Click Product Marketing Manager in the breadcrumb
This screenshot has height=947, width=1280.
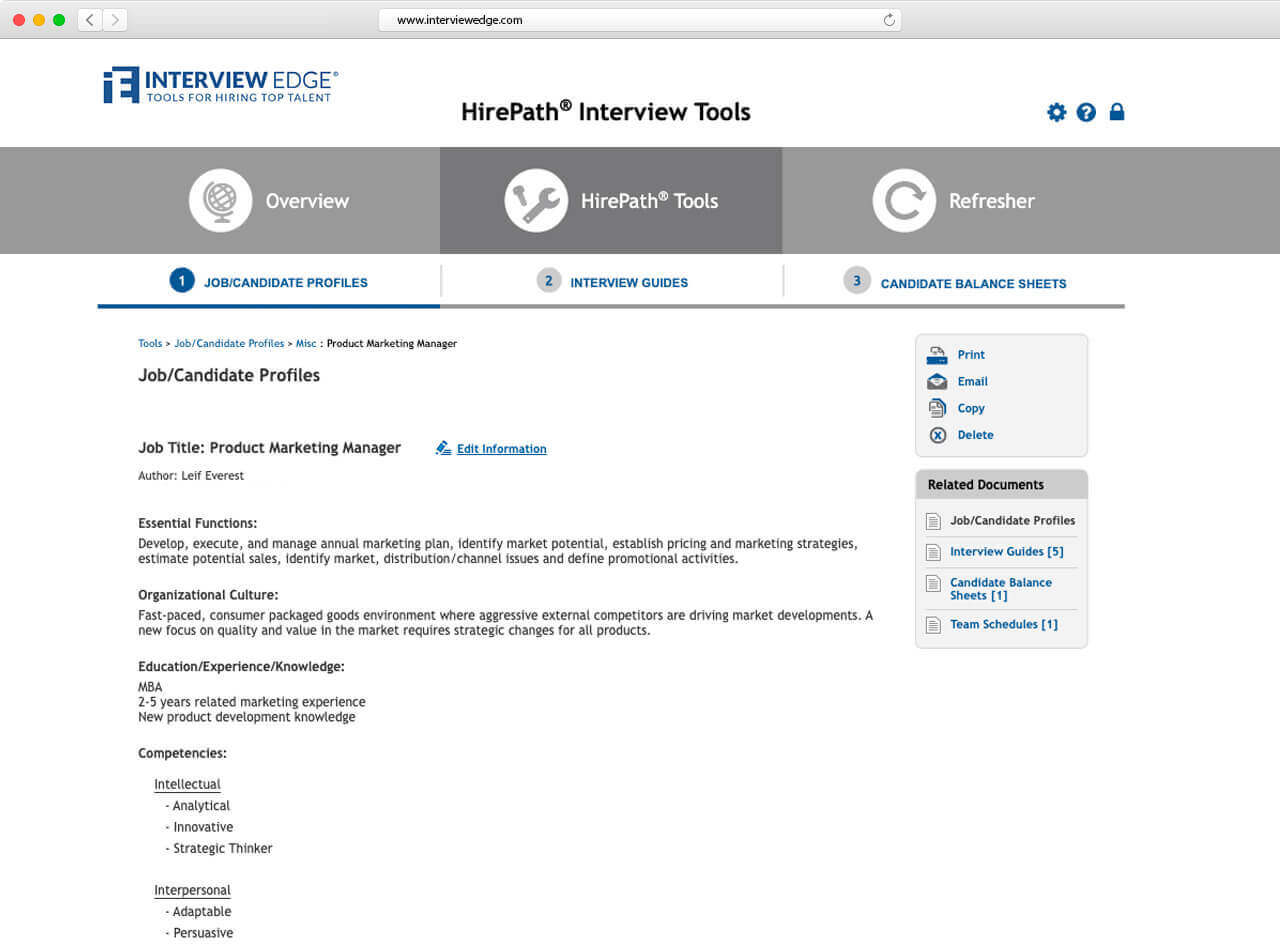(x=392, y=344)
